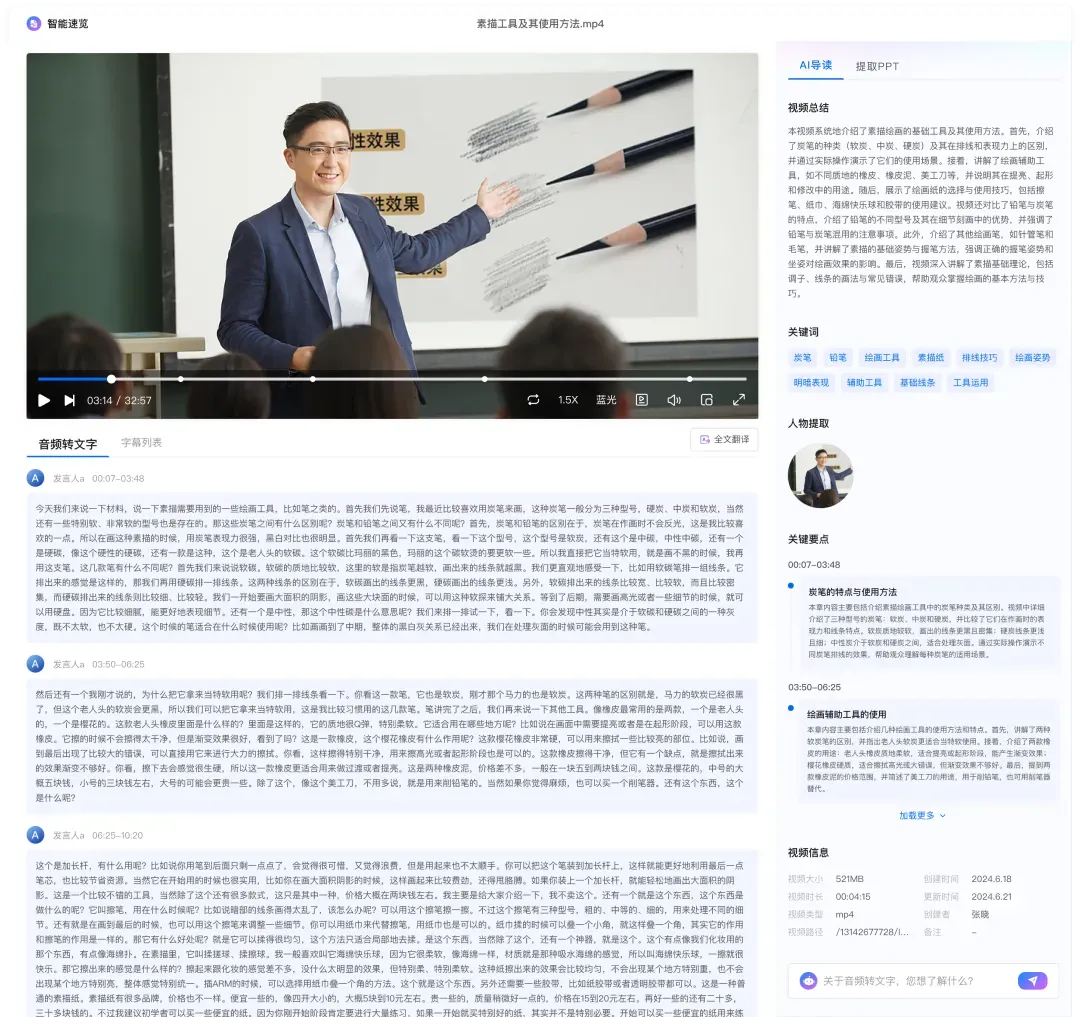Click speaker avatar A at 06:25–10:20
The width and height of the screenshot is (1080, 1017).
click(x=35, y=835)
